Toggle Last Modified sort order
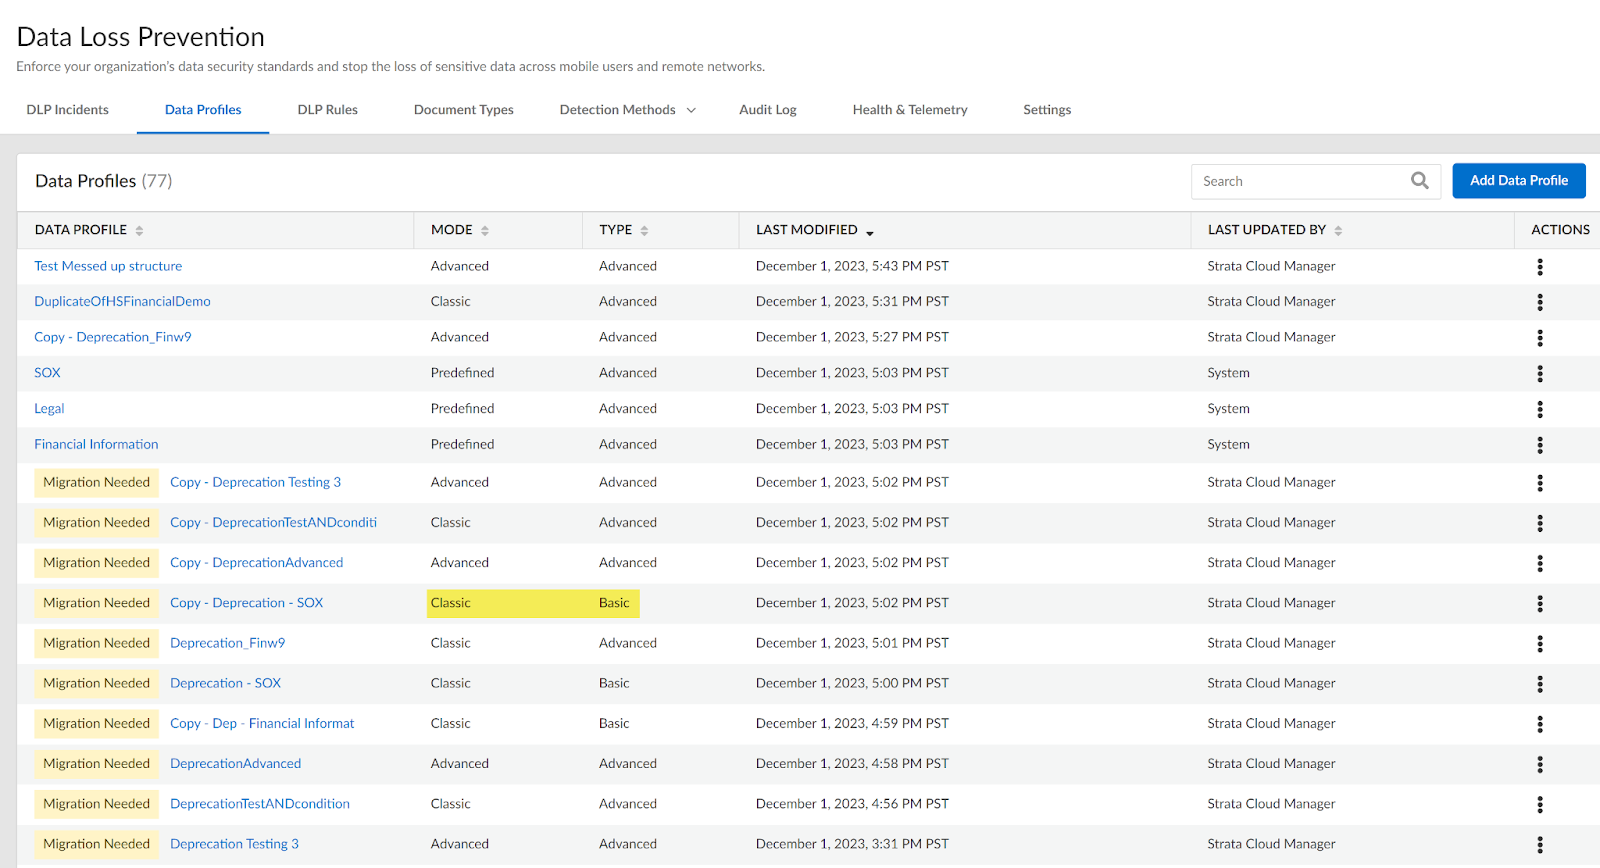The image size is (1600, 868). pyautogui.click(x=869, y=231)
